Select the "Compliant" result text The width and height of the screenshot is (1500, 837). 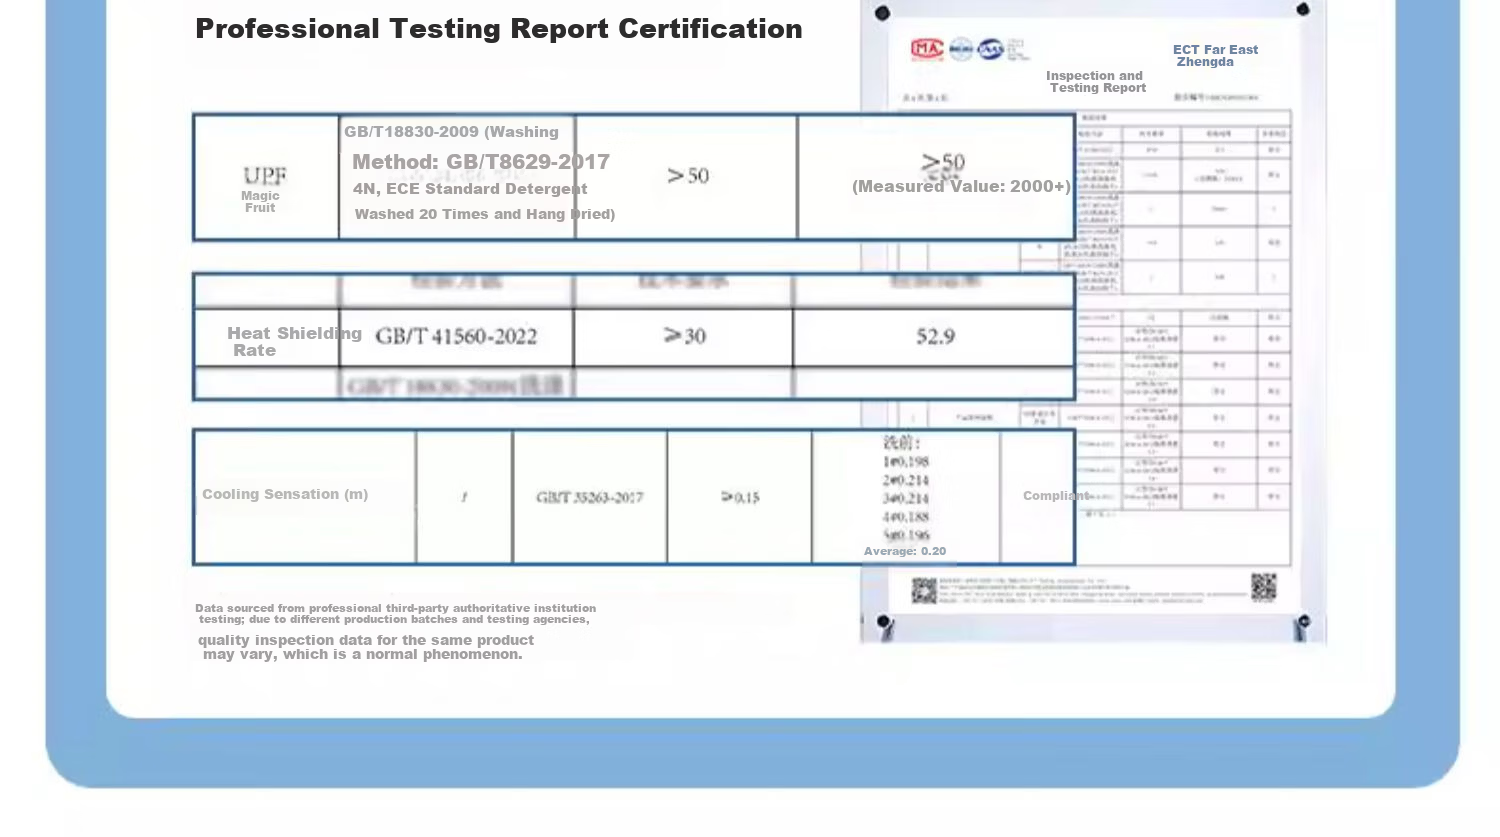coord(1057,495)
